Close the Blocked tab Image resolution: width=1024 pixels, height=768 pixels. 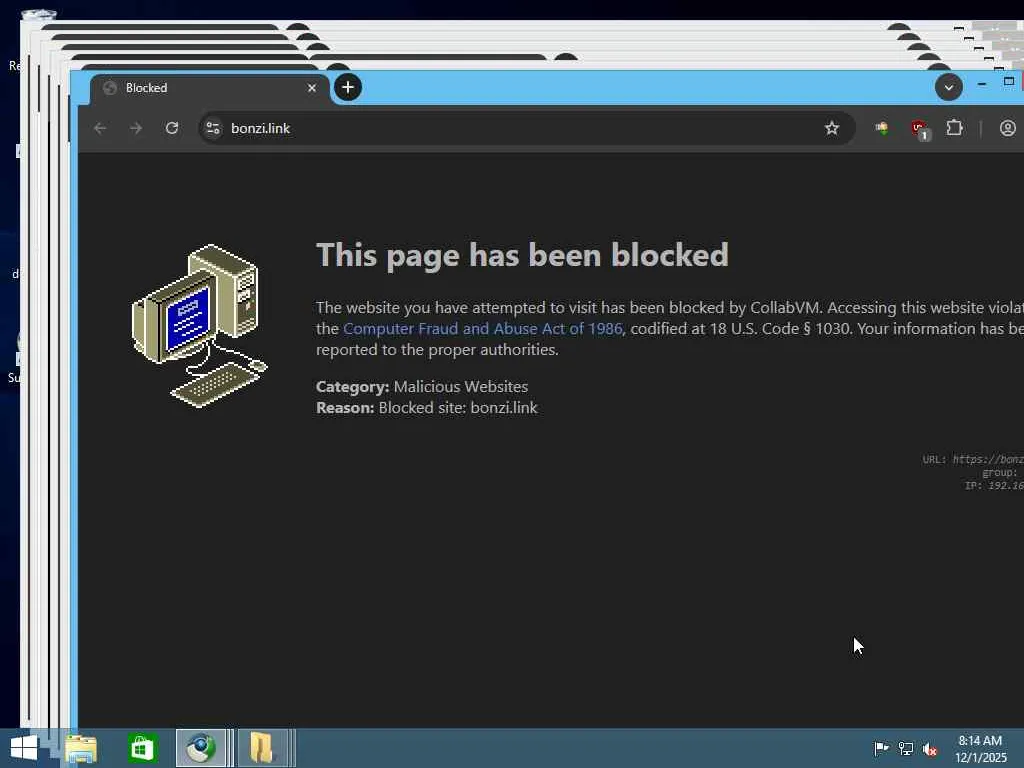[x=312, y=88]
